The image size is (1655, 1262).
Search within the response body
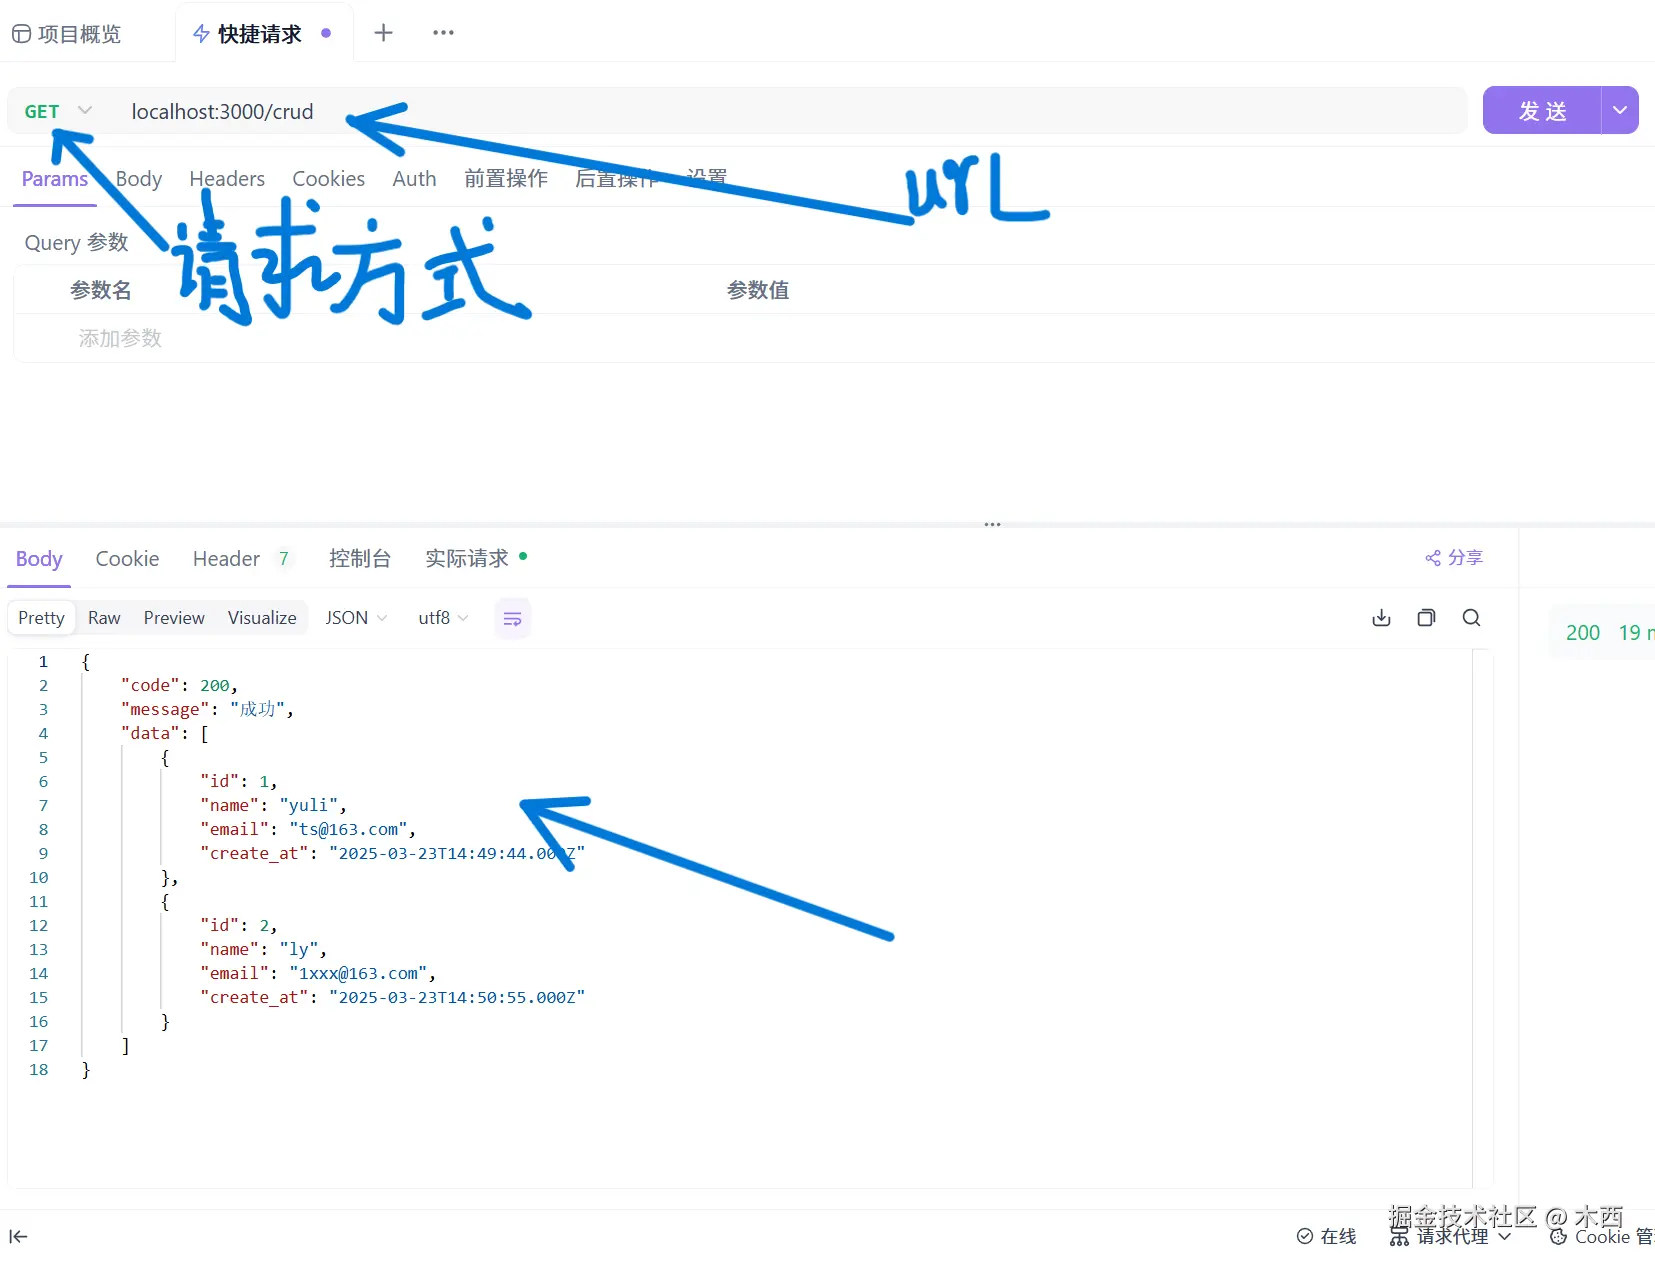(1471, 618)
